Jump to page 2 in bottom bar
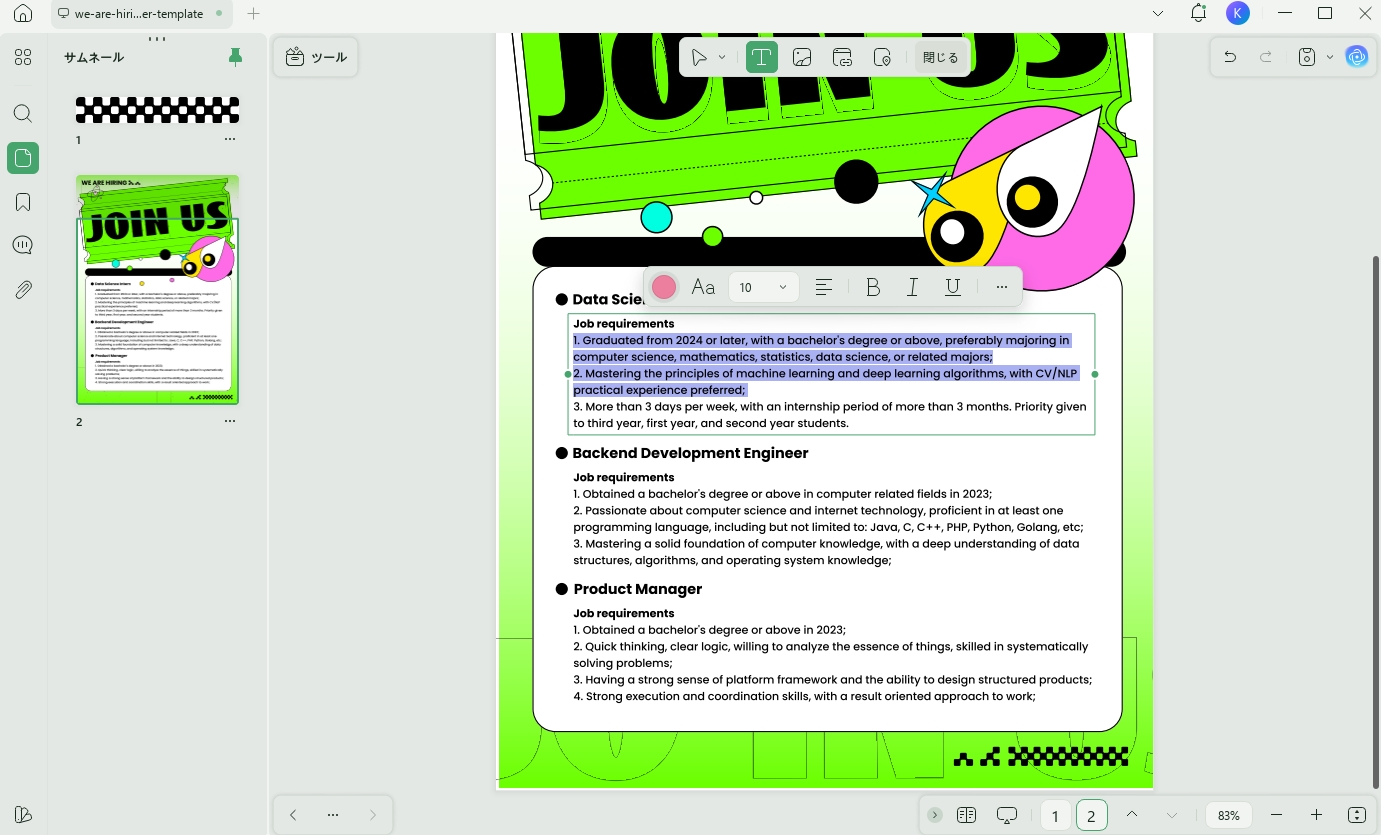This screenshot has height=835, width=1381. (1091, 816)
